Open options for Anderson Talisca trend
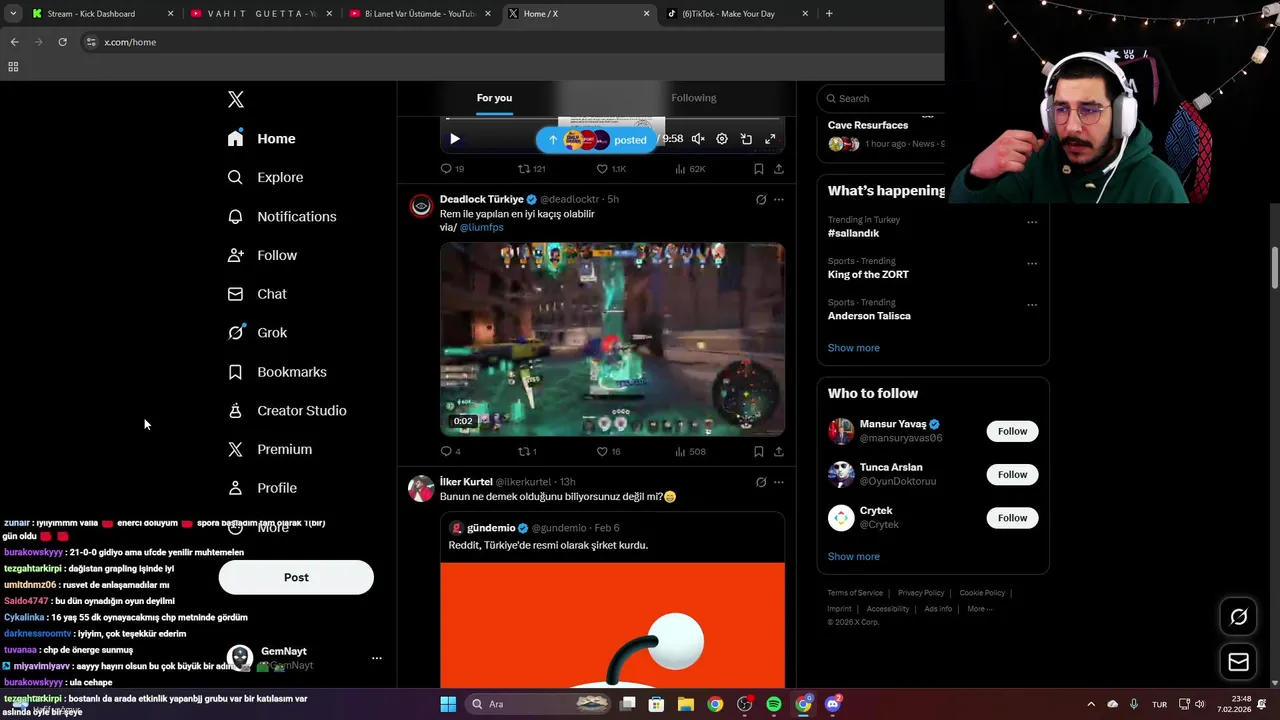 (x=1032, y=304)
